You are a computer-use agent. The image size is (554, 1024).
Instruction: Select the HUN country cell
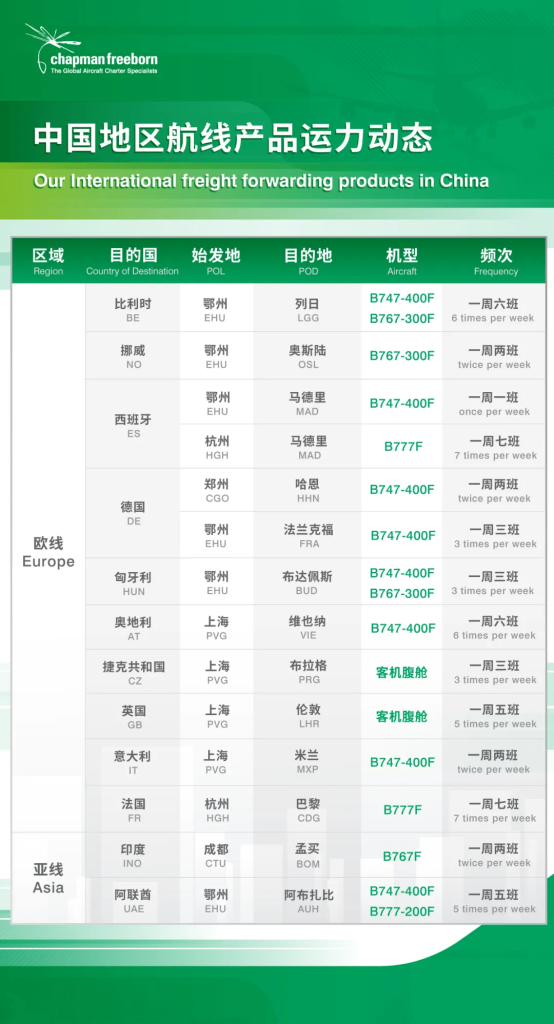(133, 583)
